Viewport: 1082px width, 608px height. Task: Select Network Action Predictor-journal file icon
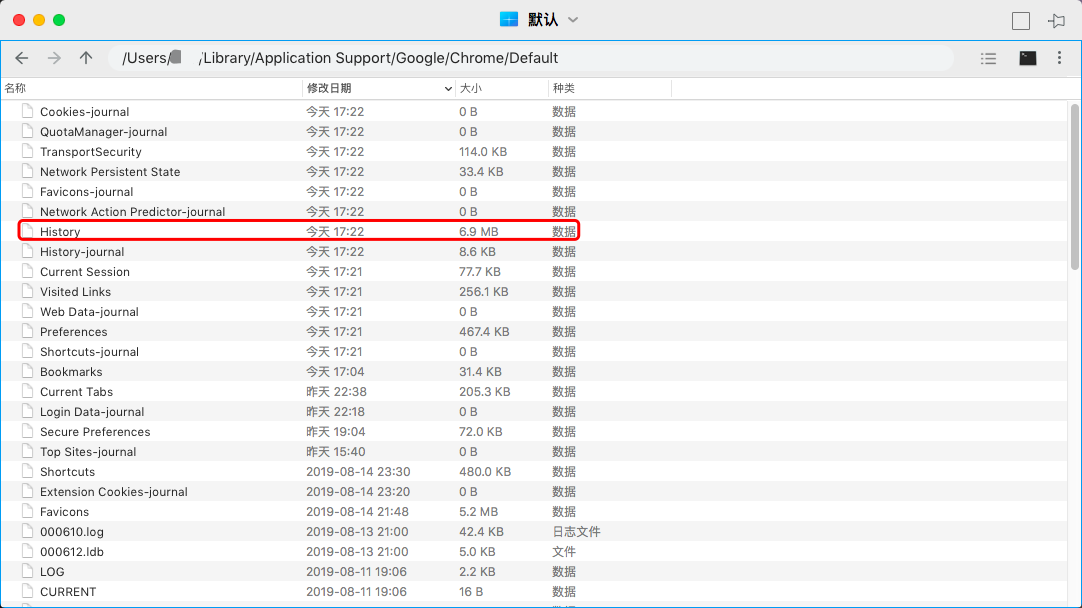28,211
